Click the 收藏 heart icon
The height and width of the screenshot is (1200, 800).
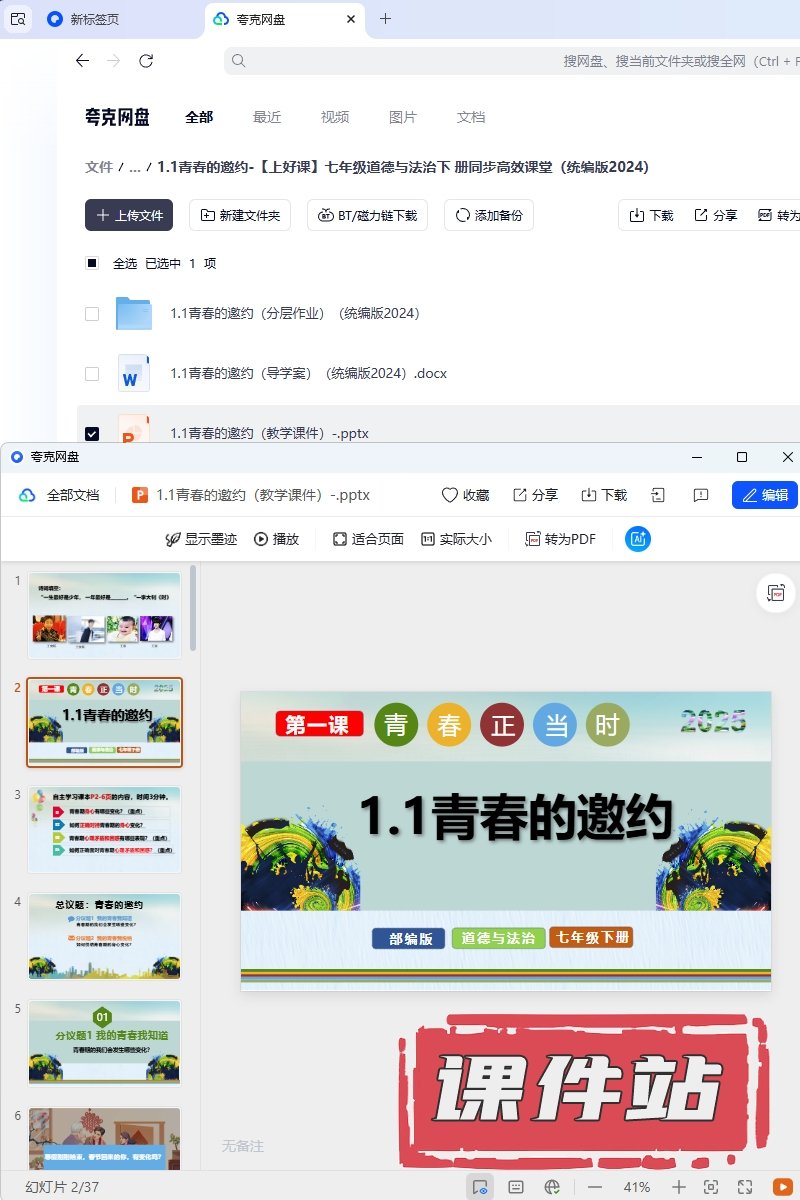coord(450,495)
